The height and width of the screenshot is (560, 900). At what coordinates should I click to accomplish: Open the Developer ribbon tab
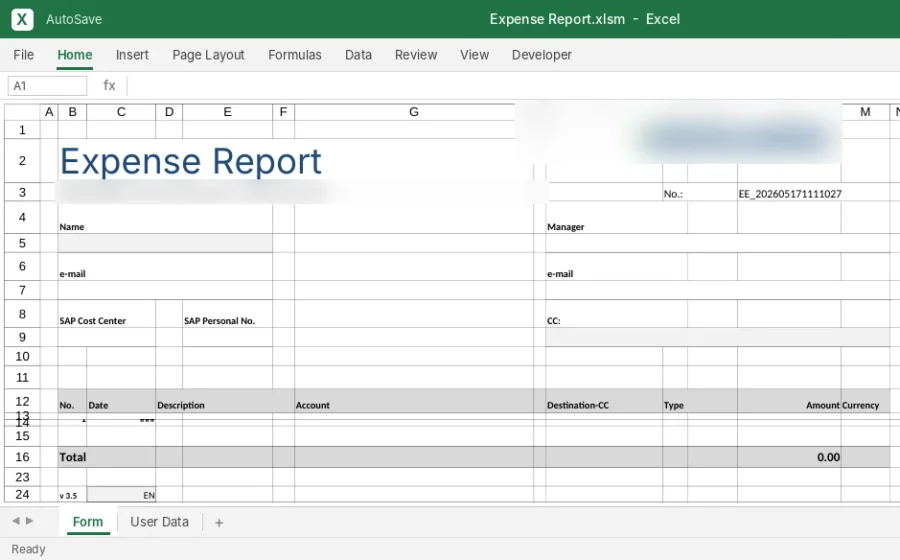[x=541, y=55]
